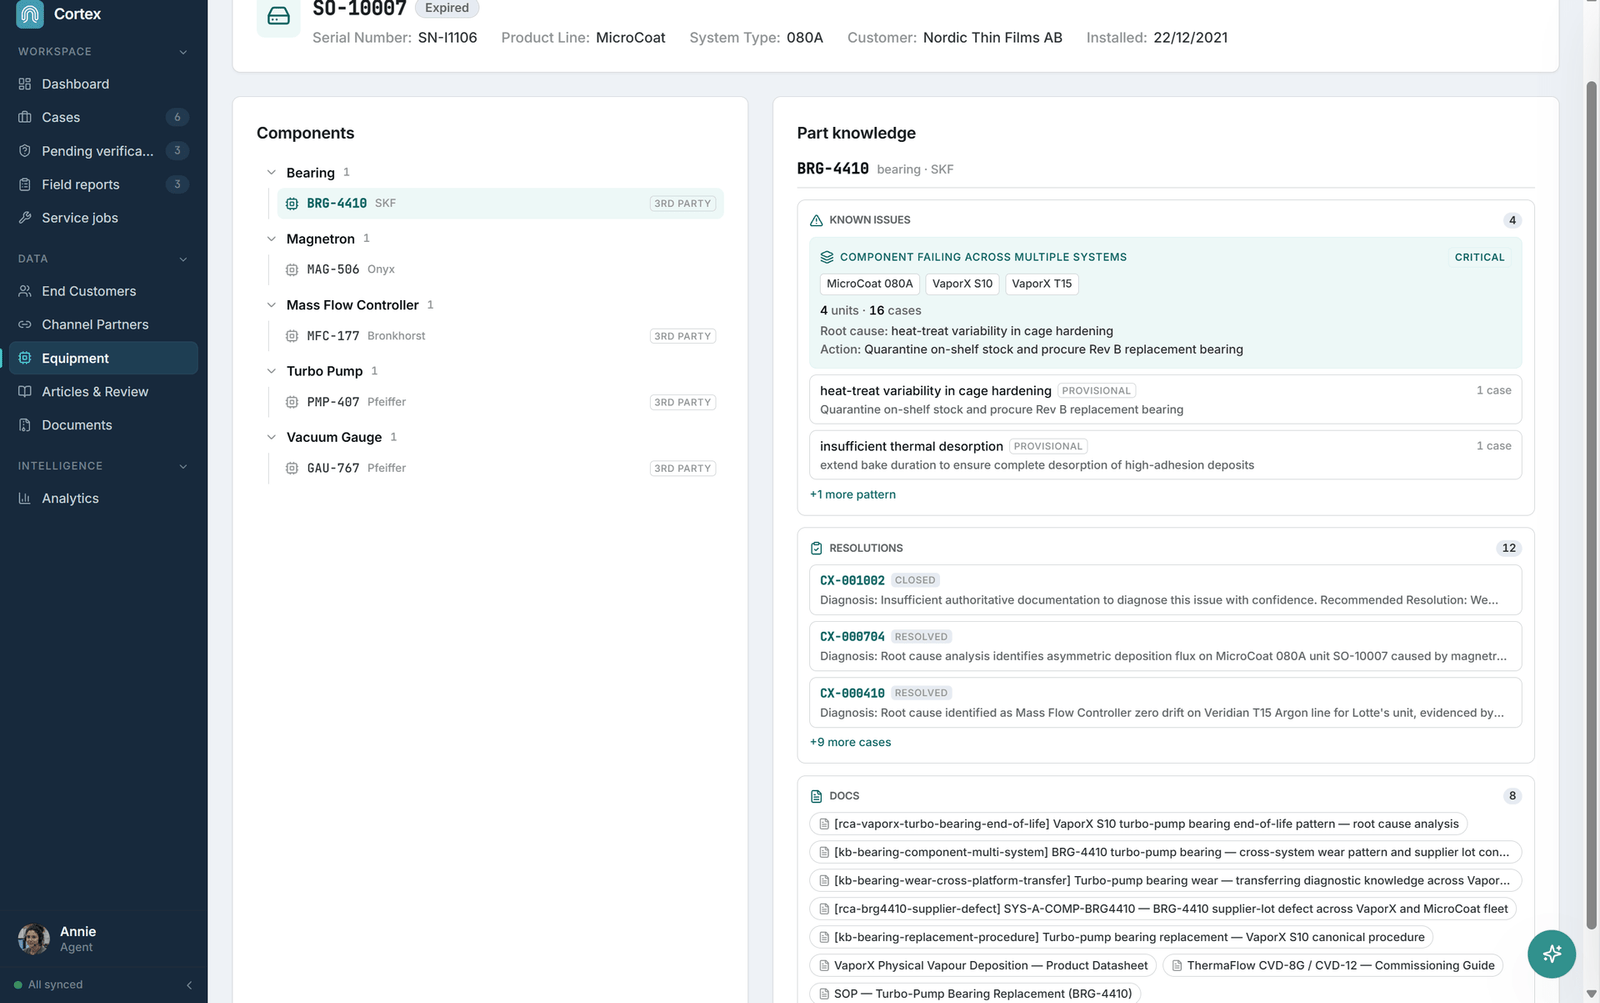Click the Articles & Review book icon

point(25,392)
